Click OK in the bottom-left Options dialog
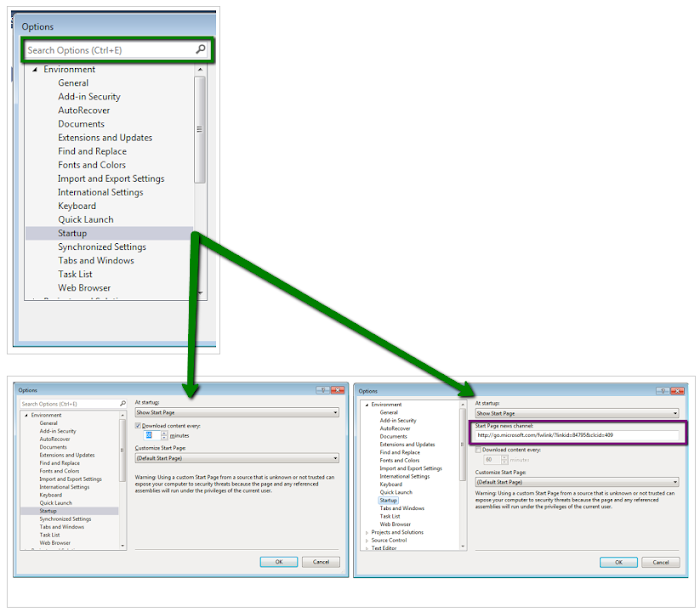This screenshot has height=612, width=700. 279,562
